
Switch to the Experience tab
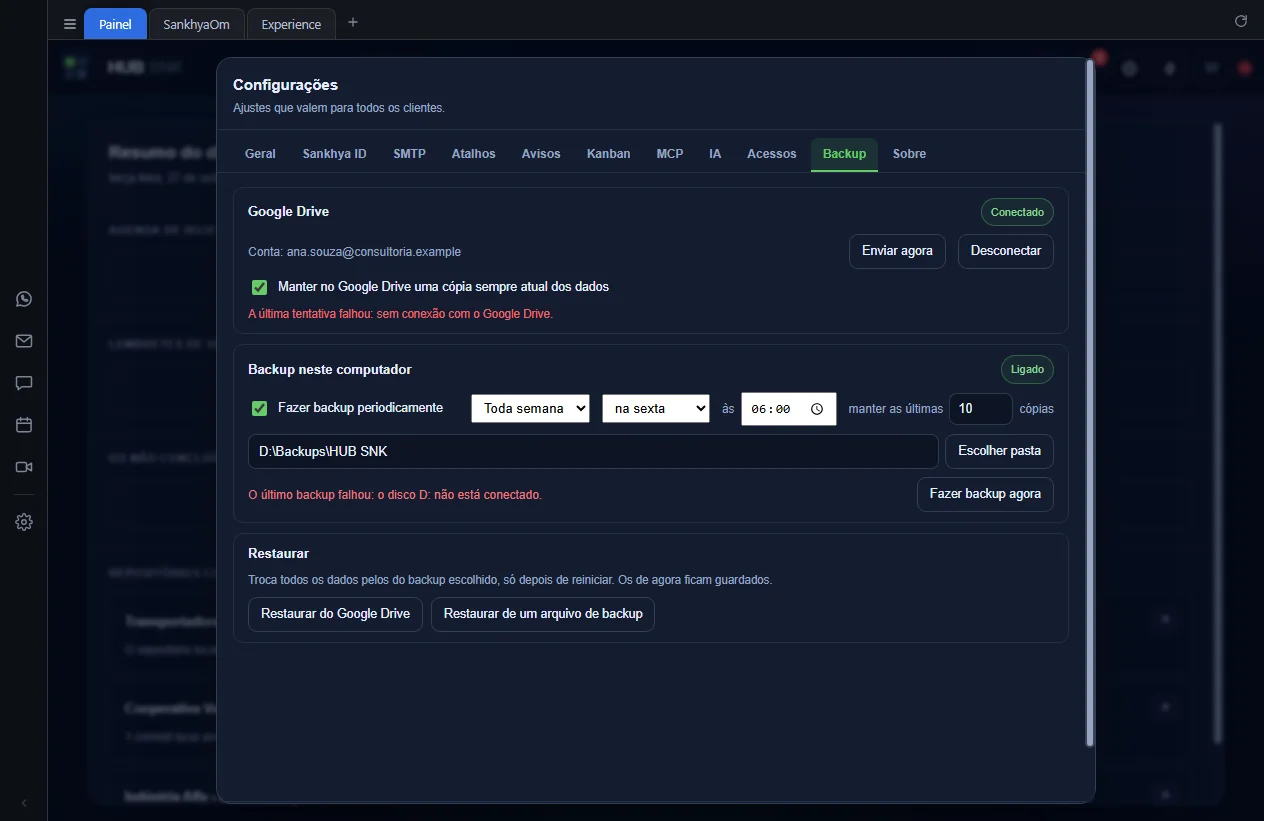point(291,24)
